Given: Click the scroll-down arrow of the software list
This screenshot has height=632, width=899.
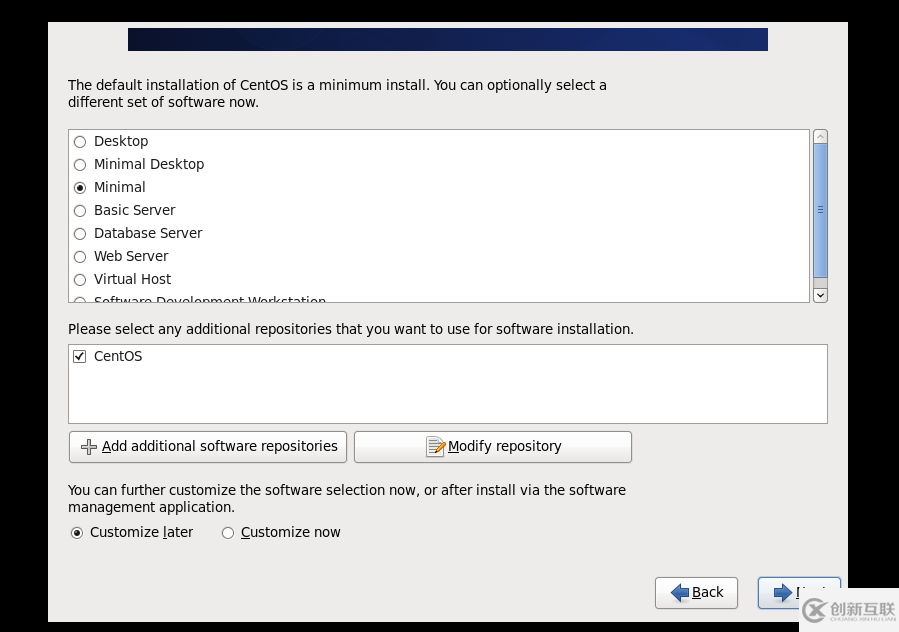Looking at the screenshot, I should pyautogui.click(x=820, y=295).
